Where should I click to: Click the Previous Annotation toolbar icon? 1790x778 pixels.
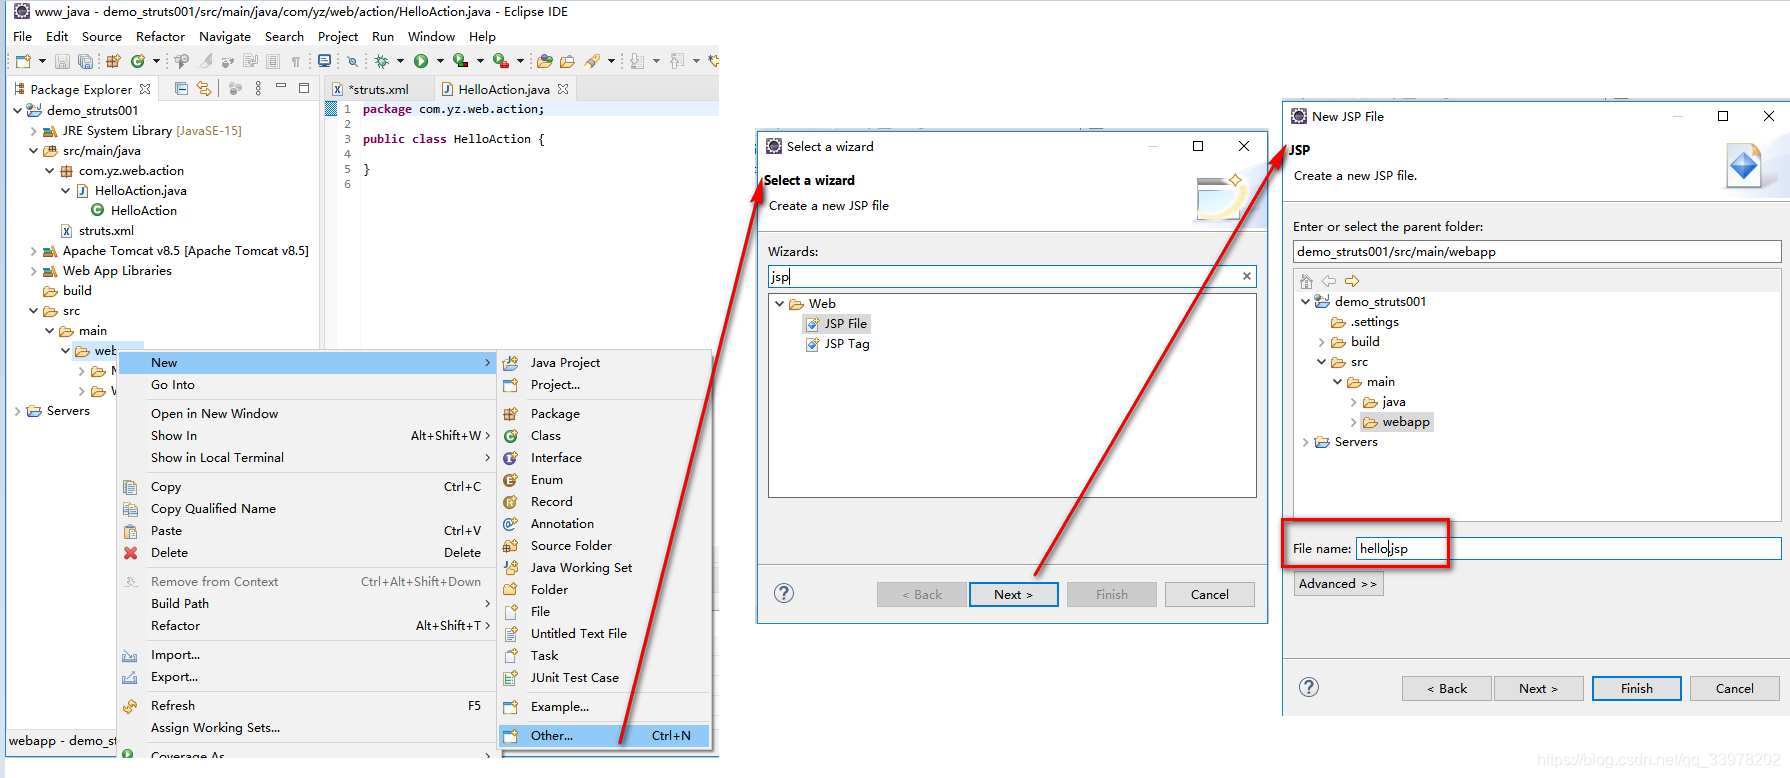tap(677, 61)
